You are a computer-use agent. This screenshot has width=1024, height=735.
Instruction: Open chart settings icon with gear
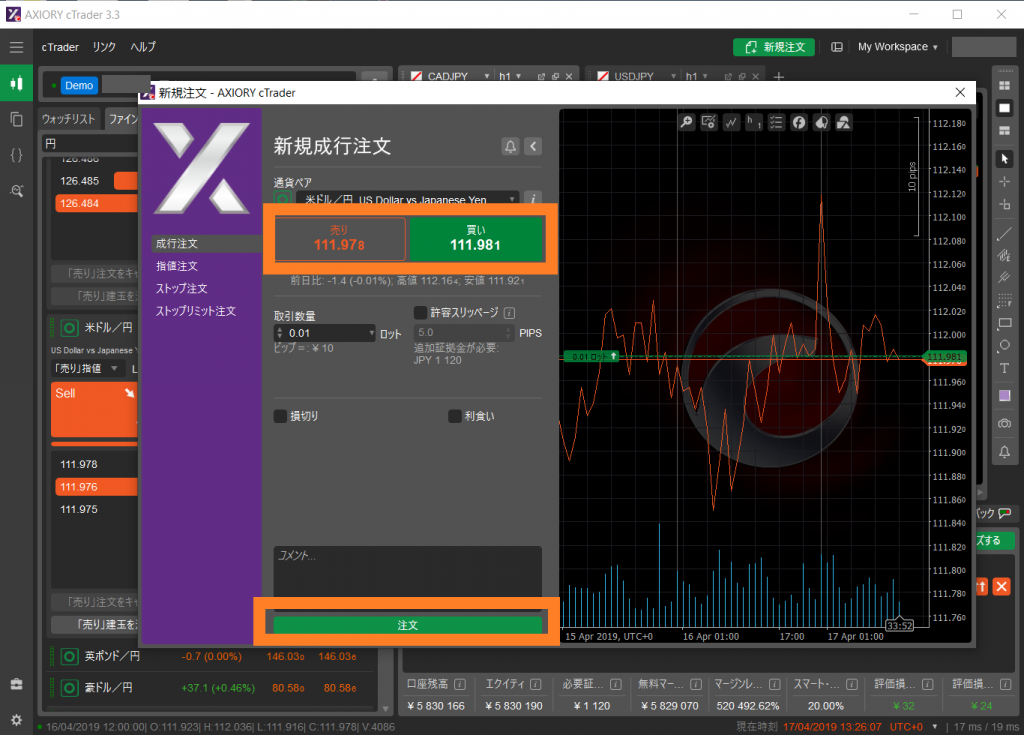click(x=709, y=122)
